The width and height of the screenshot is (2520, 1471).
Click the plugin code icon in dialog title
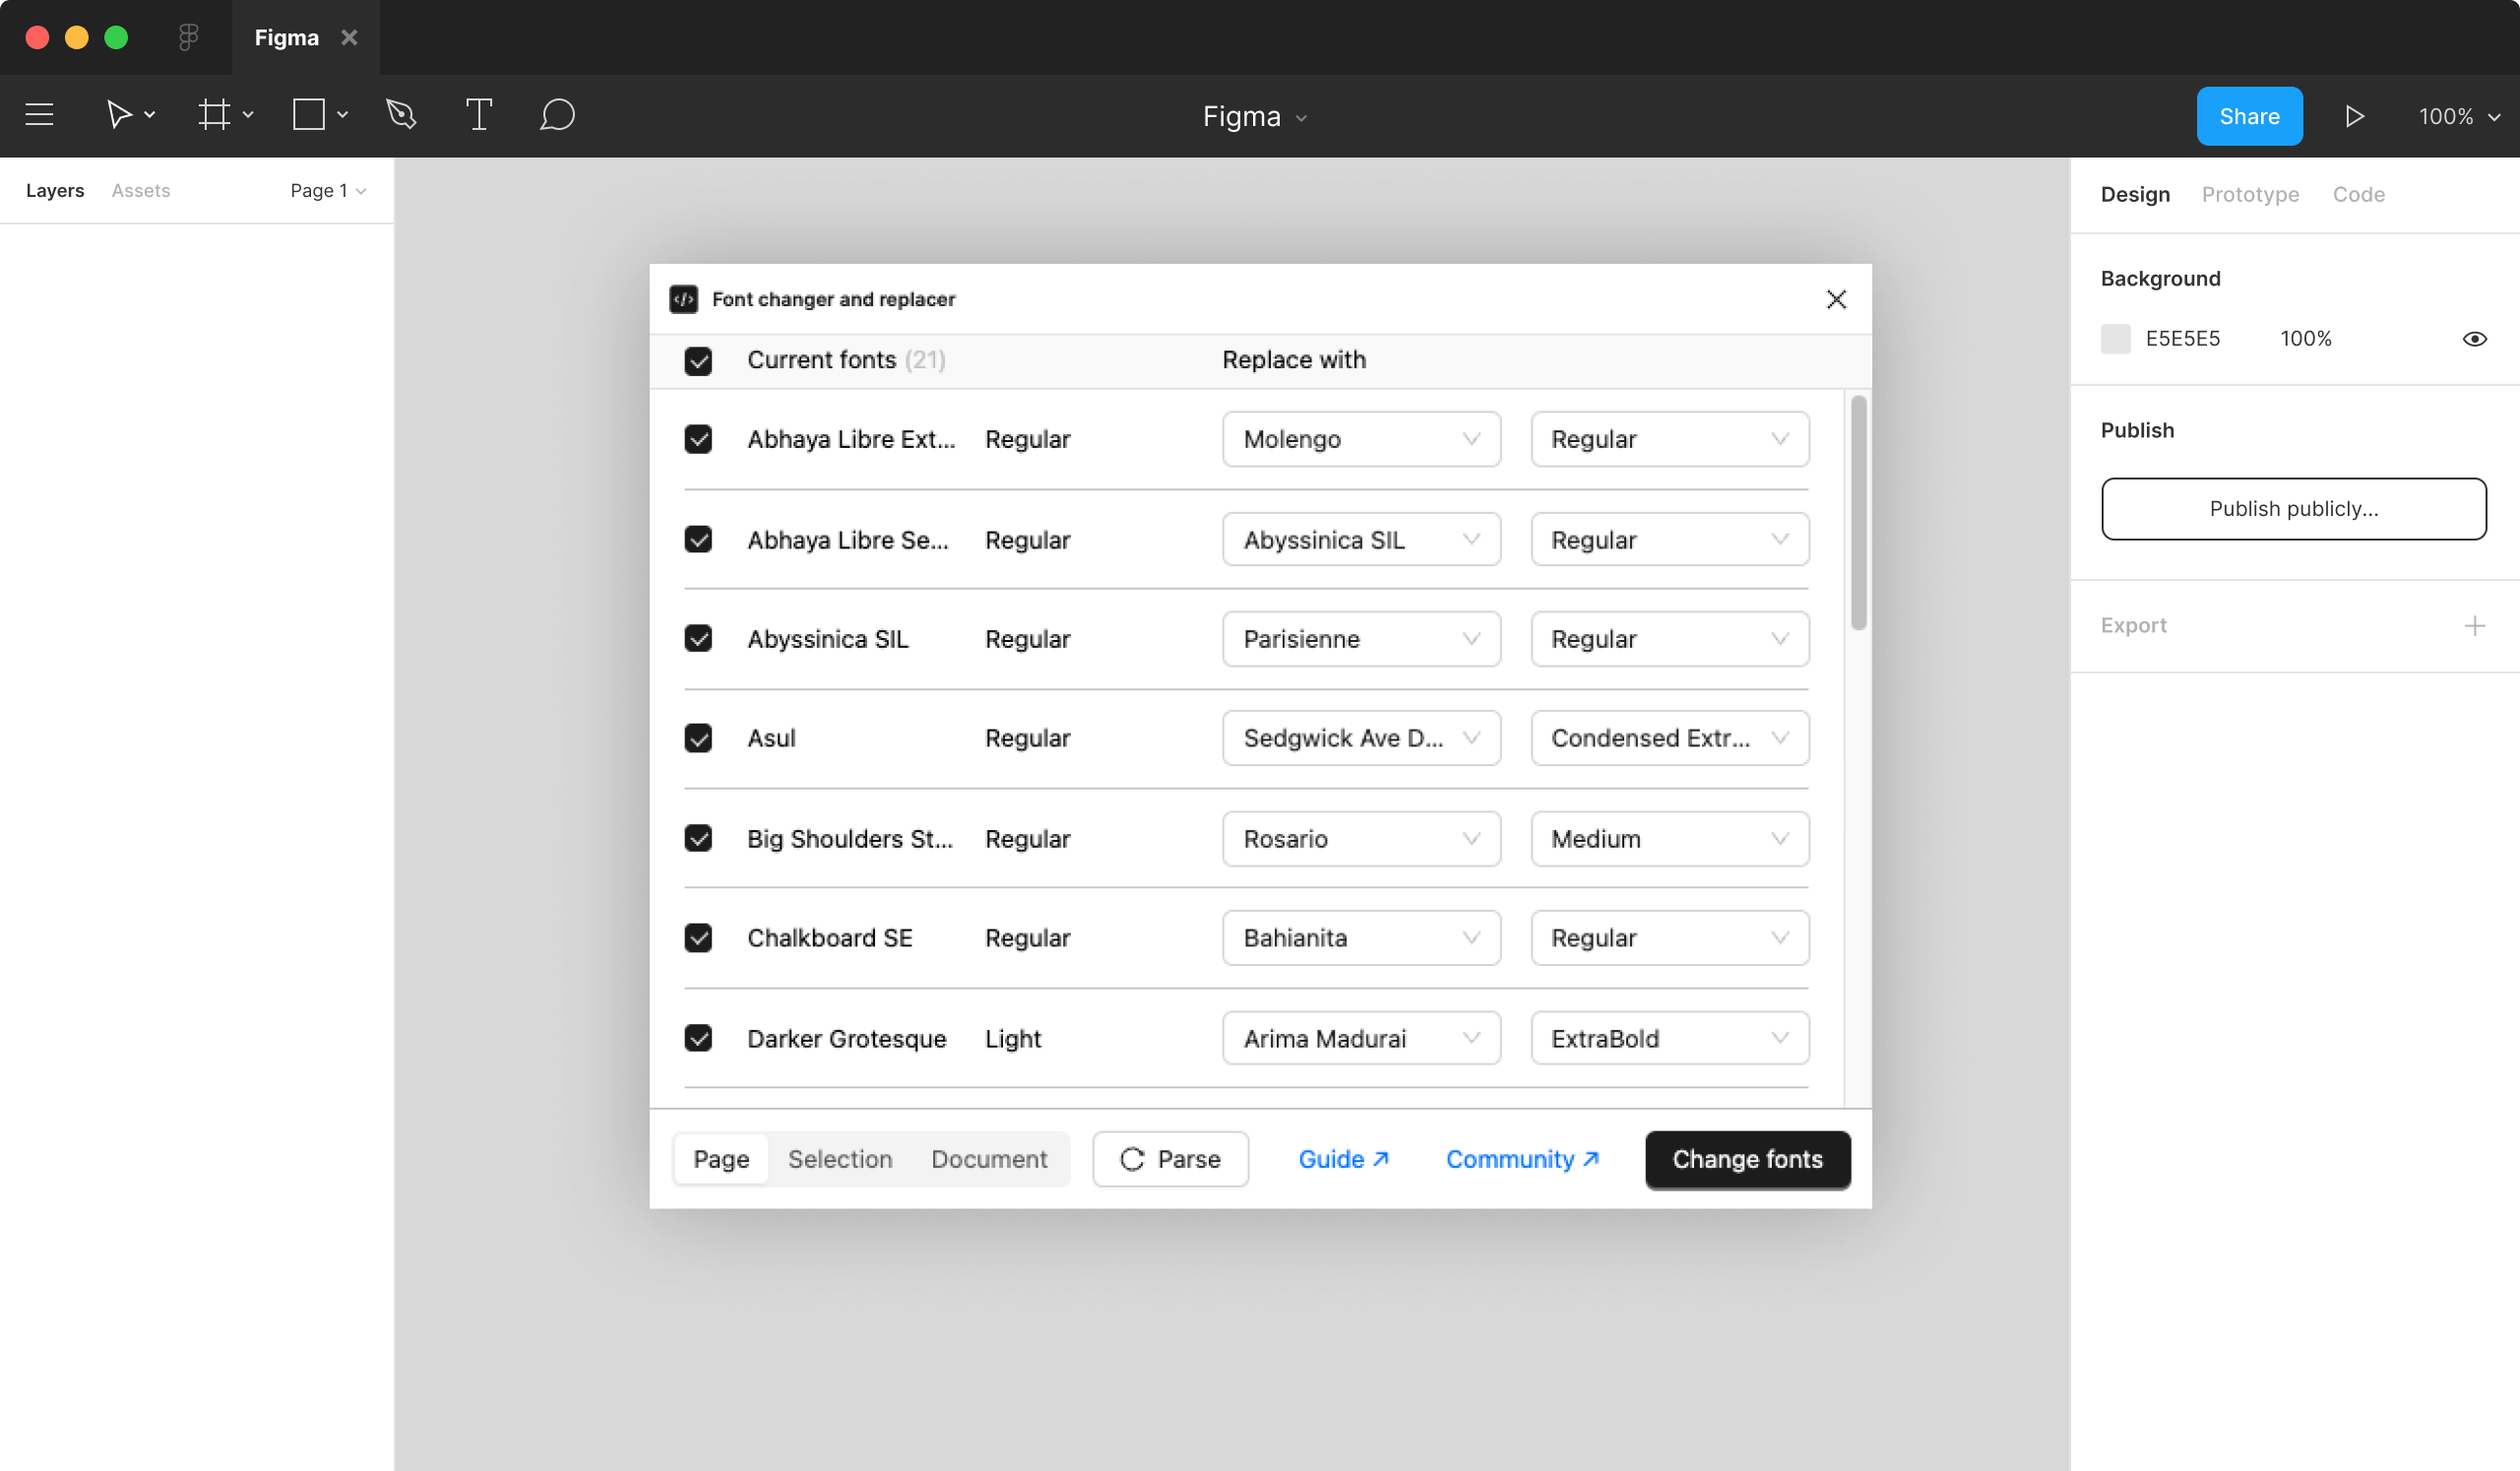coord(684,299)
